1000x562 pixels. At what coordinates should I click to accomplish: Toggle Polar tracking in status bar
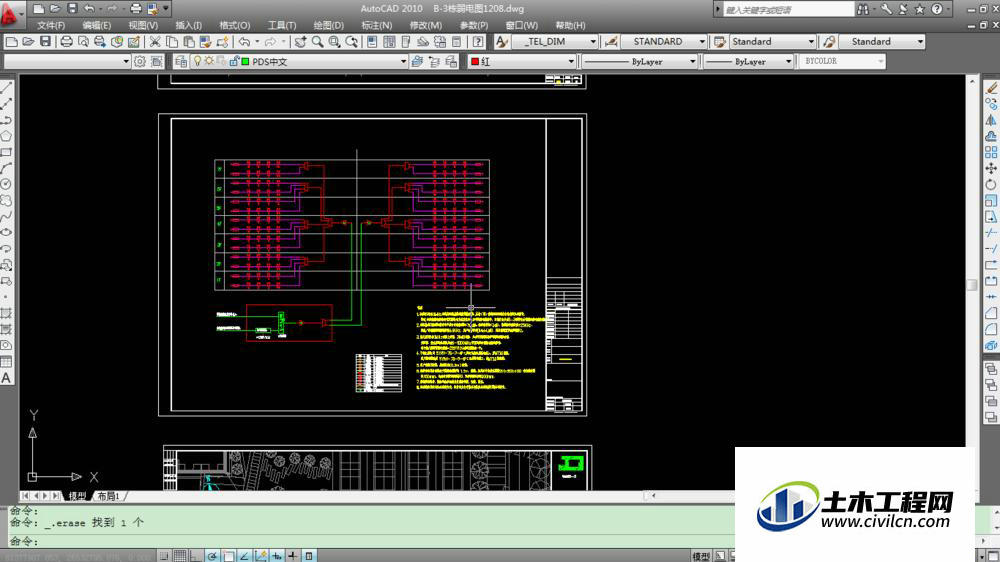click(x=212, y=556)
